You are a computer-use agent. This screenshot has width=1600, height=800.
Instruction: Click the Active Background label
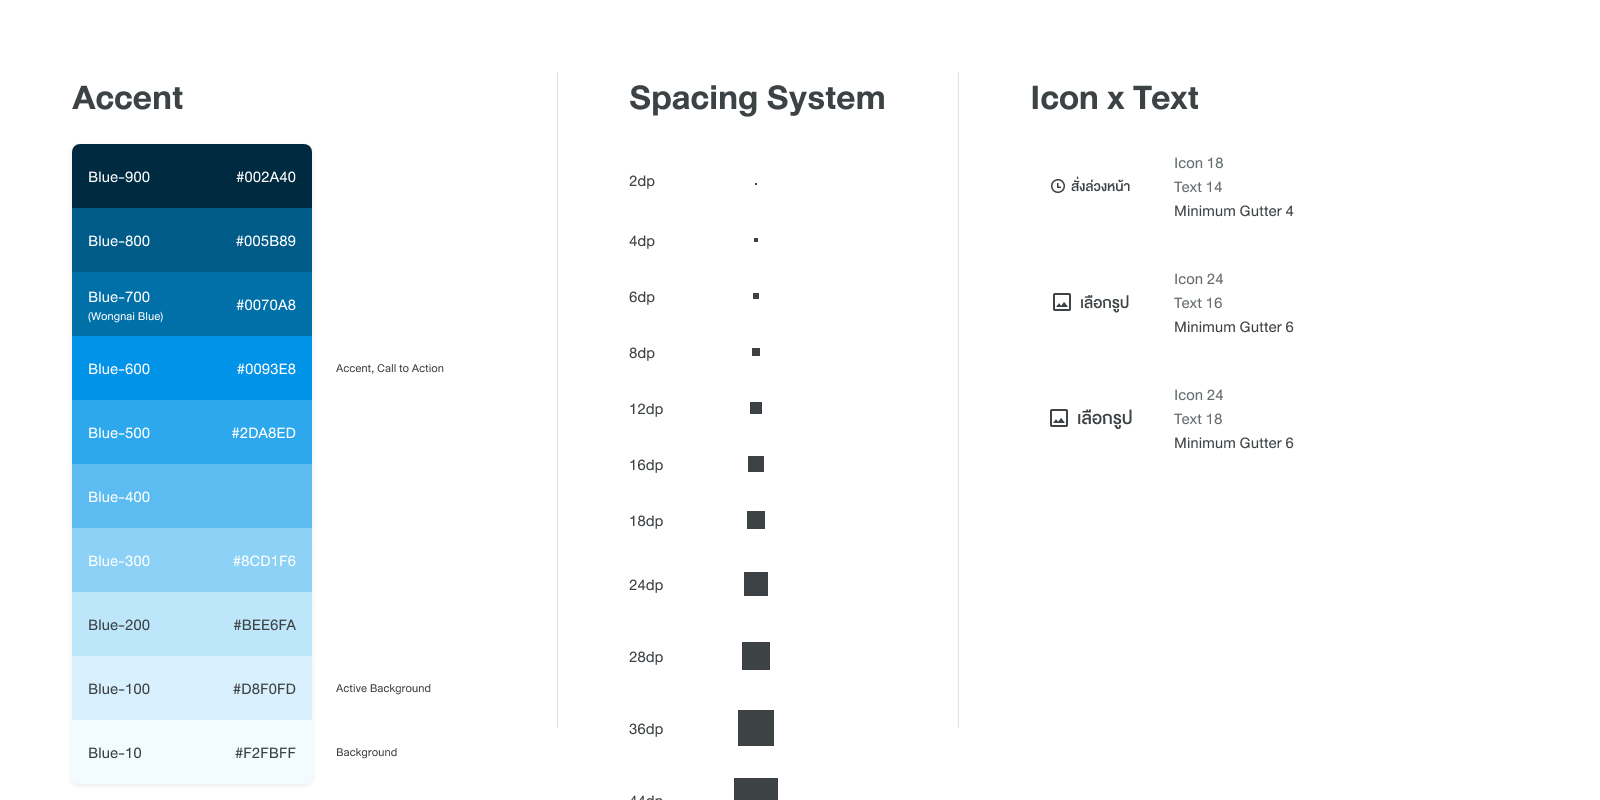(383, 688)
